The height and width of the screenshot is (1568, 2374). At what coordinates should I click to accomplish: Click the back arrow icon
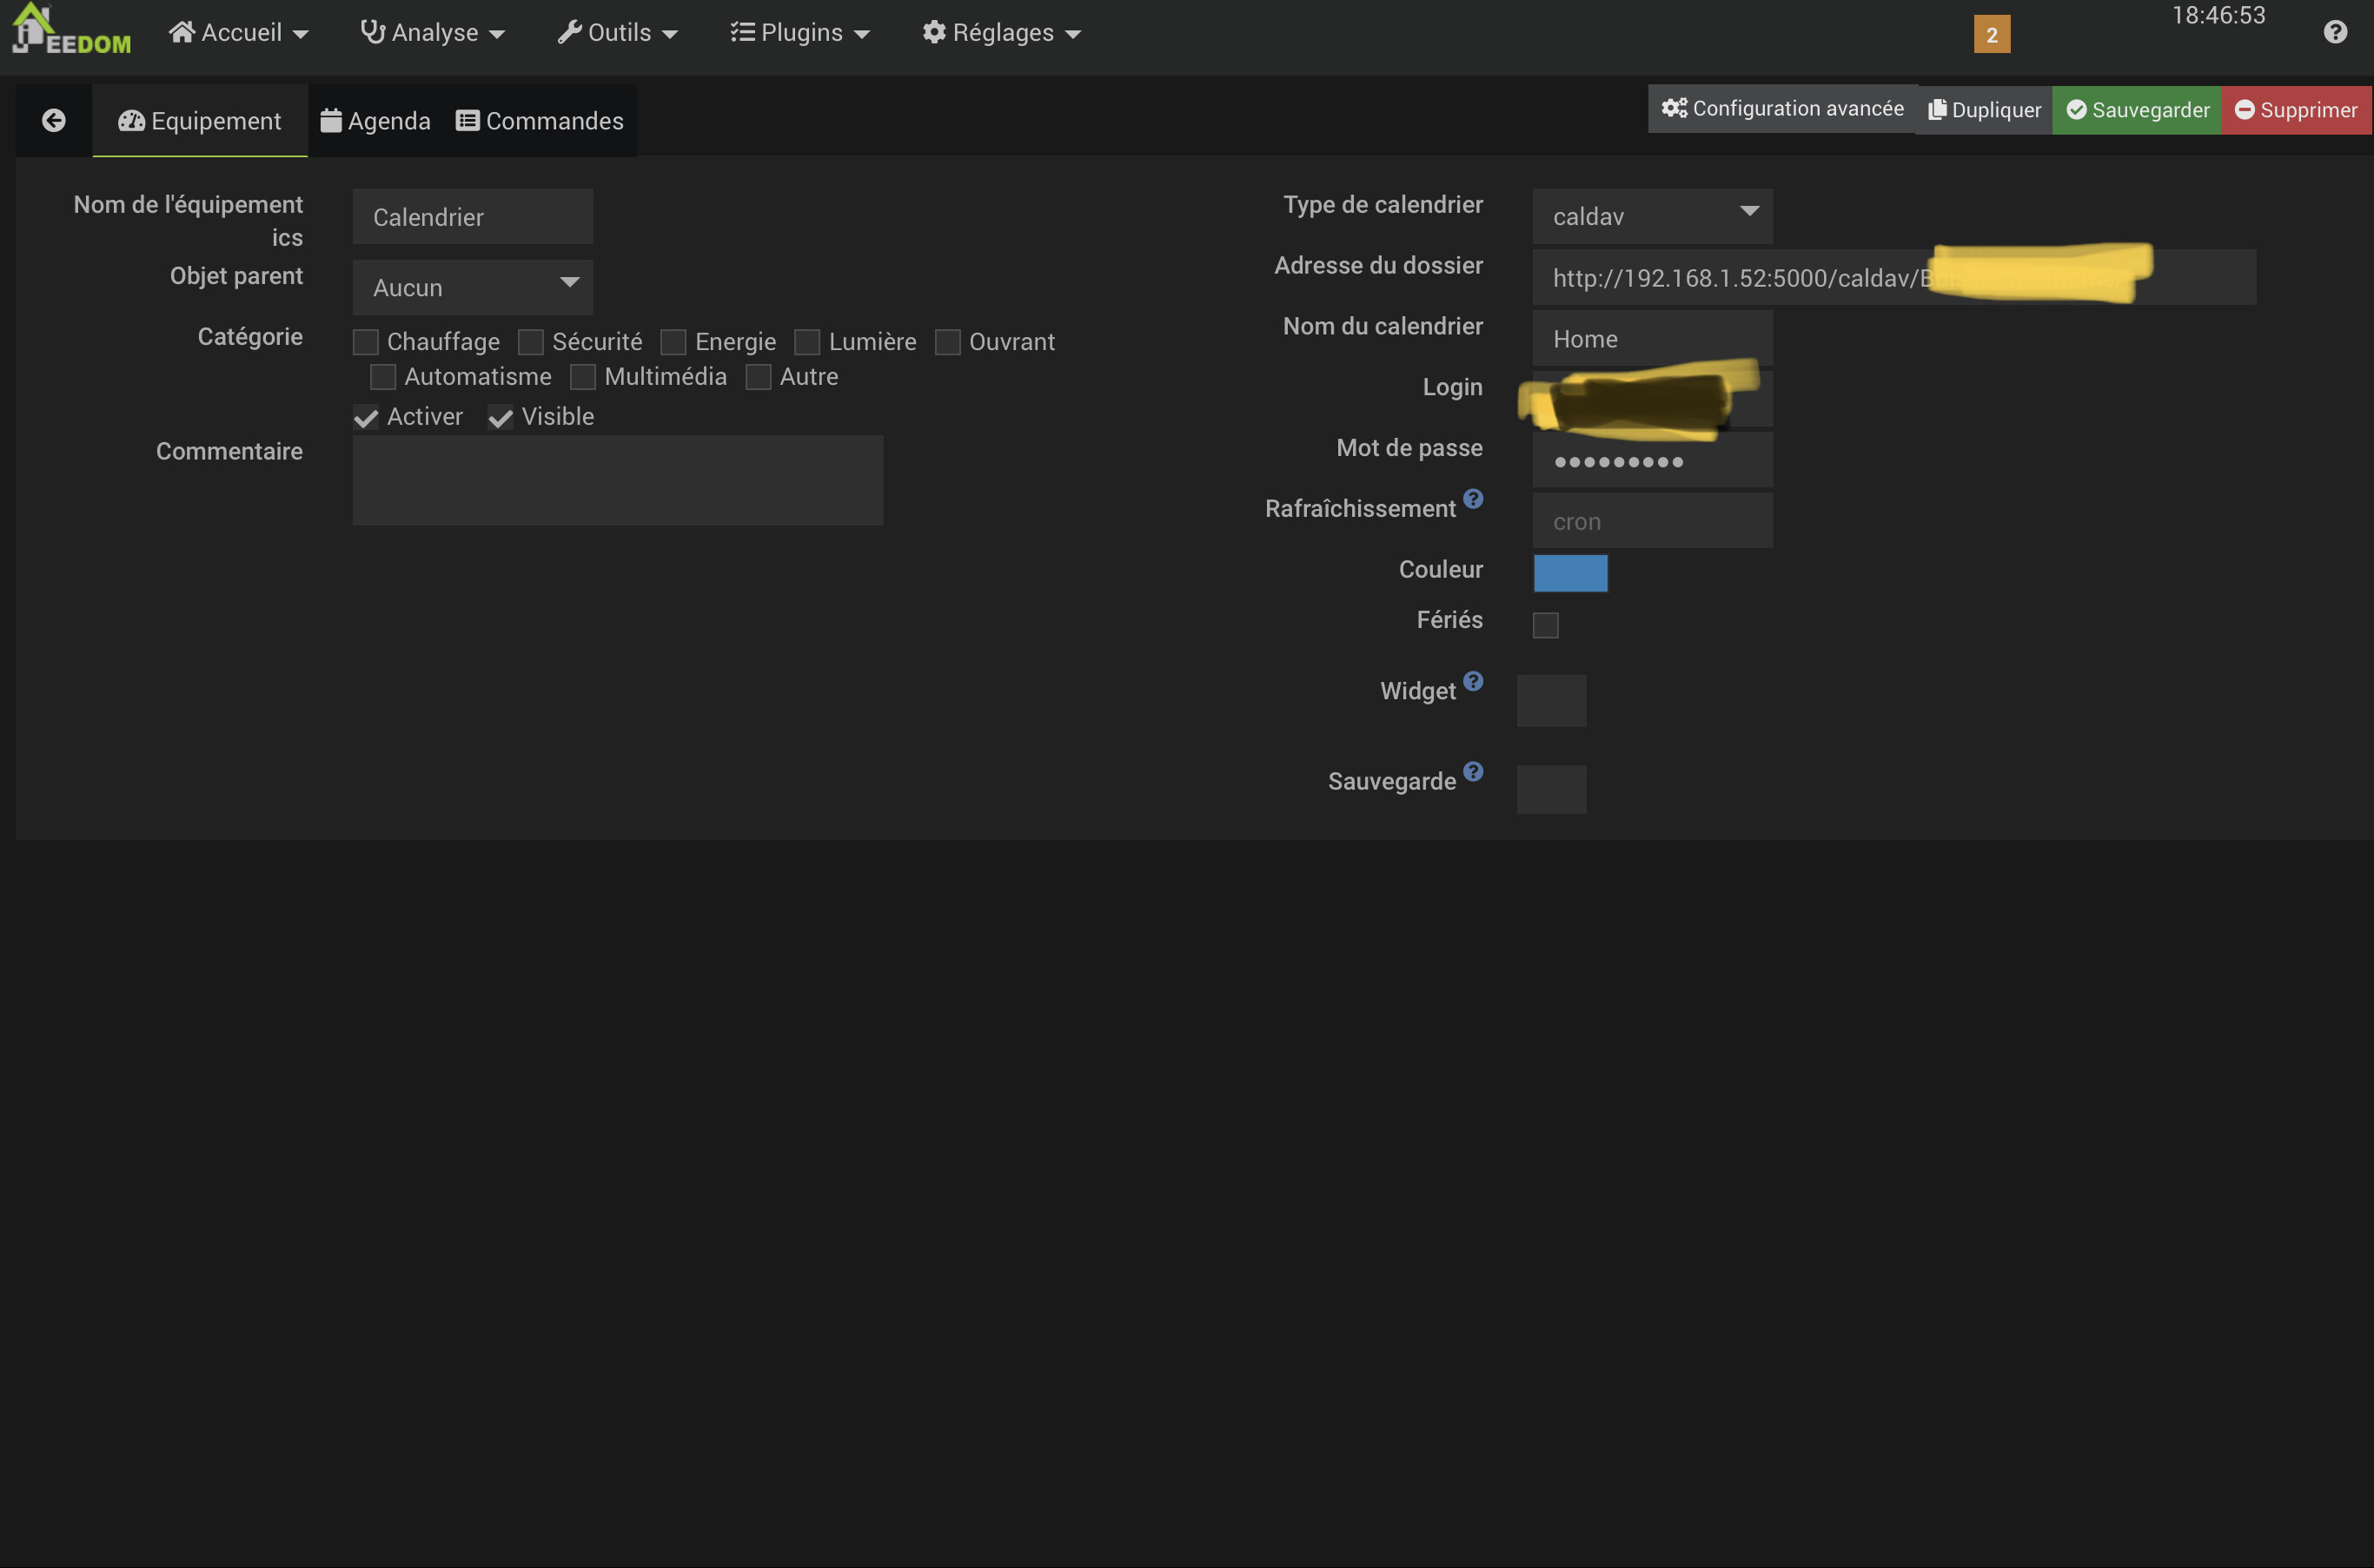(54, 121)
